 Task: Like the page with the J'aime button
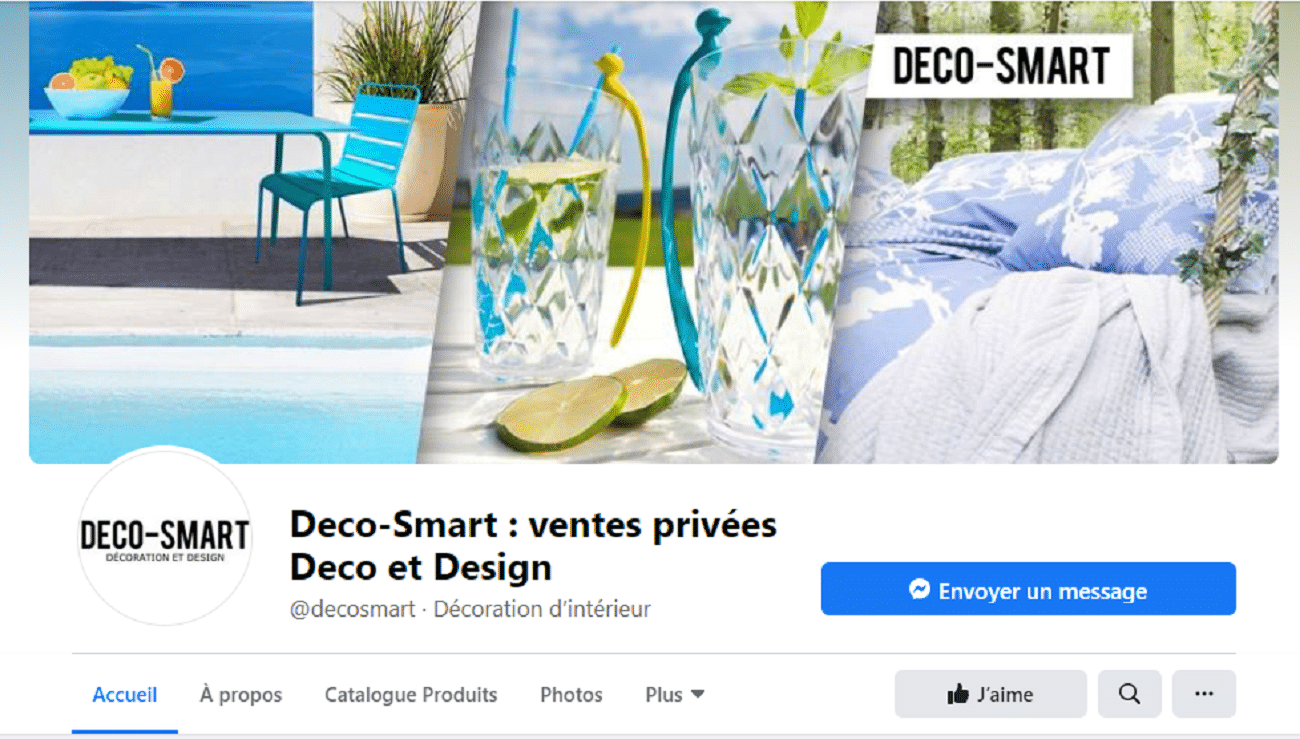tap(990, 694)
